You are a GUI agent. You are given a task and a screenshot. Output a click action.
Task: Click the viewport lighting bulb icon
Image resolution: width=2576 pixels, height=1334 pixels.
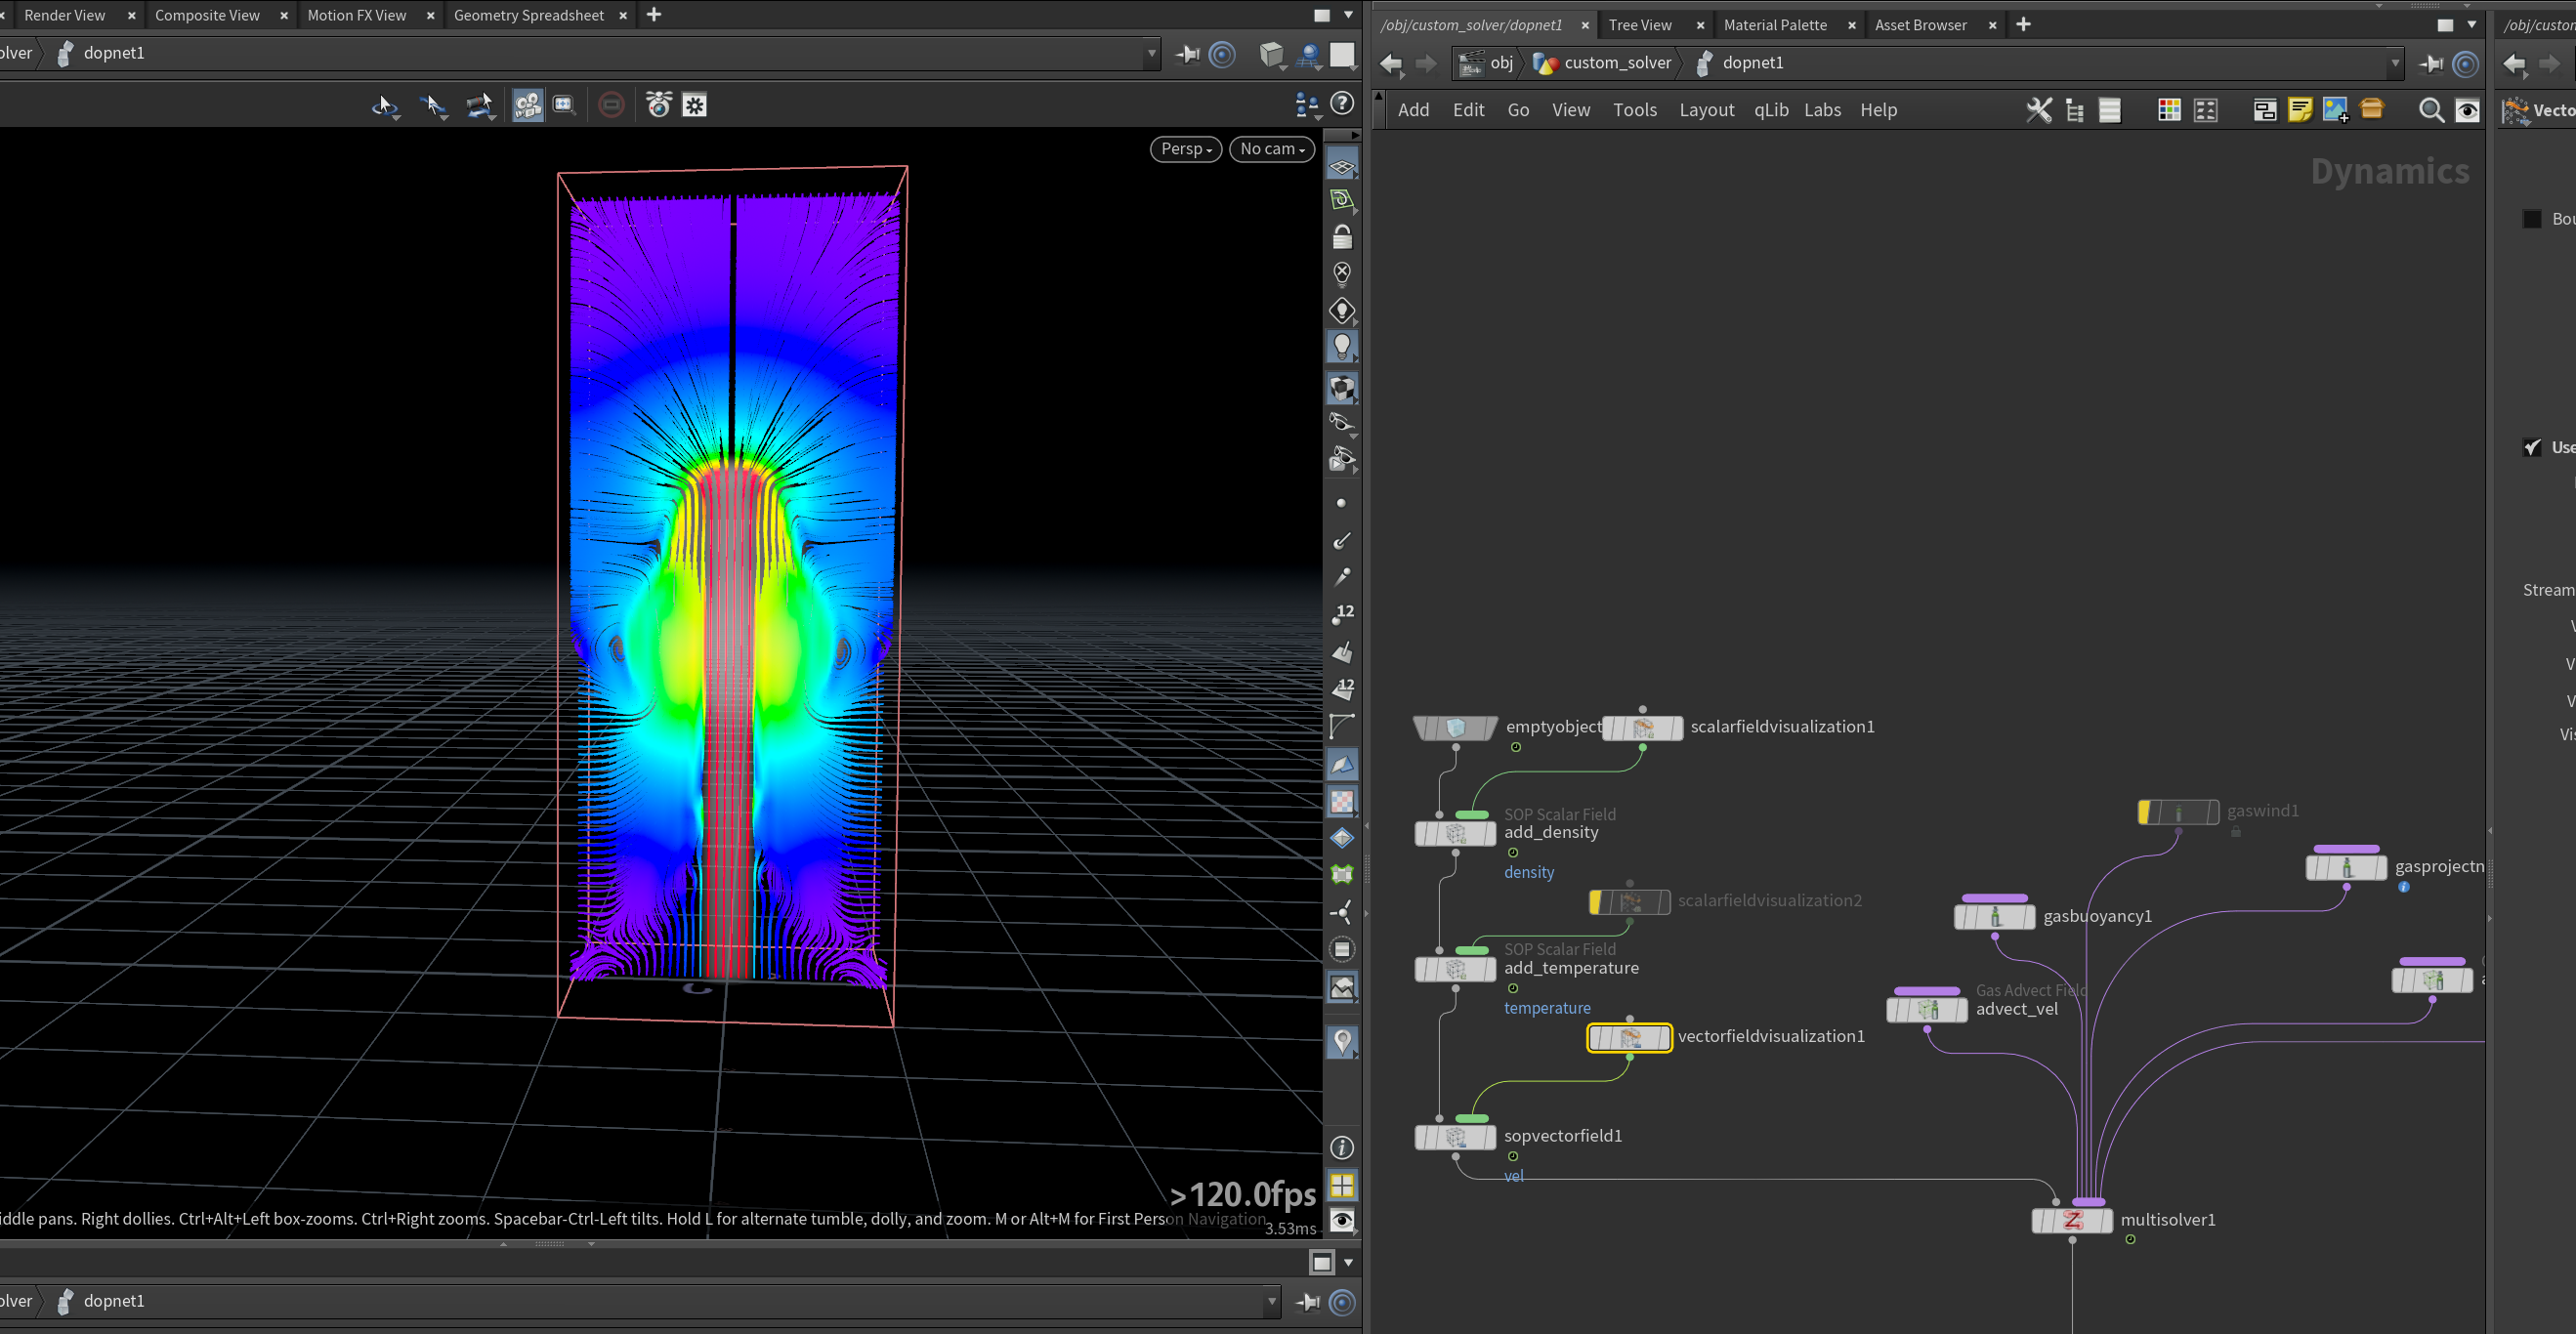[x=1342, y=347]
